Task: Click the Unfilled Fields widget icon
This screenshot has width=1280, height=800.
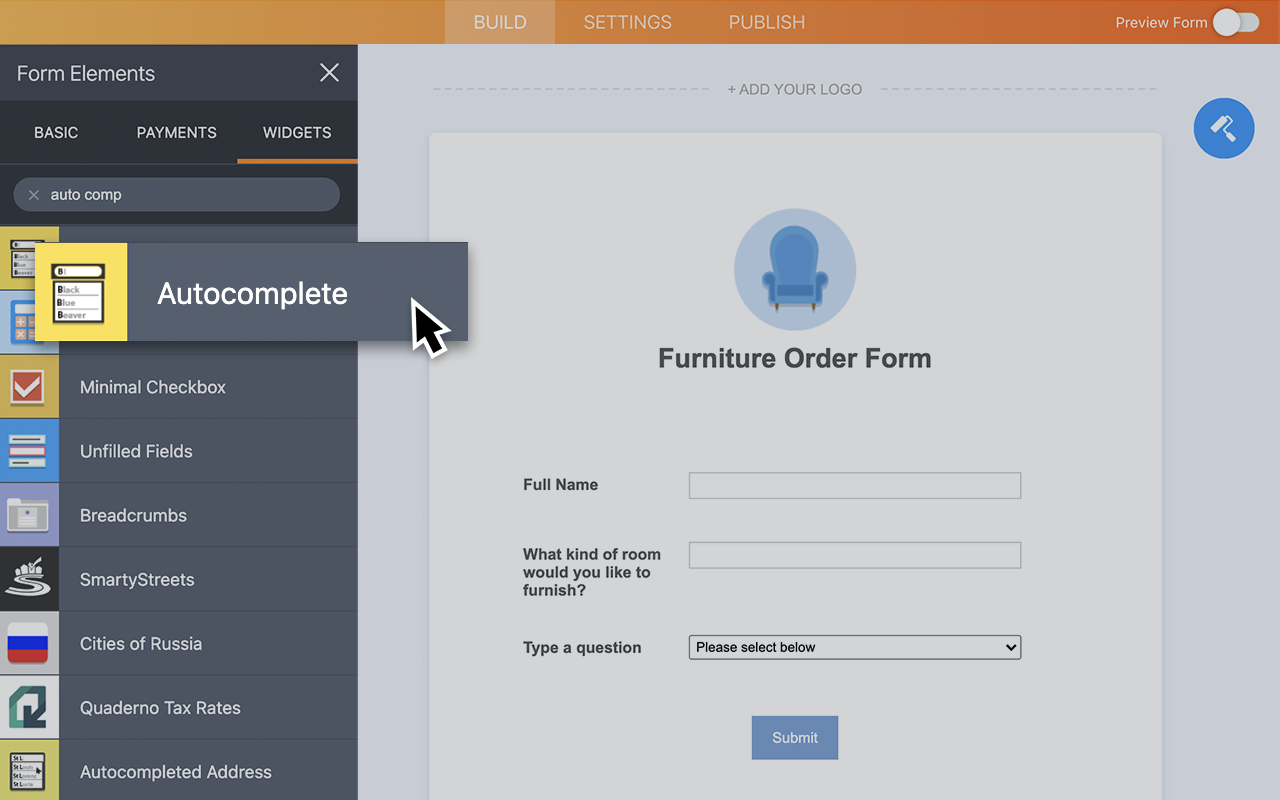Action: 29,451
